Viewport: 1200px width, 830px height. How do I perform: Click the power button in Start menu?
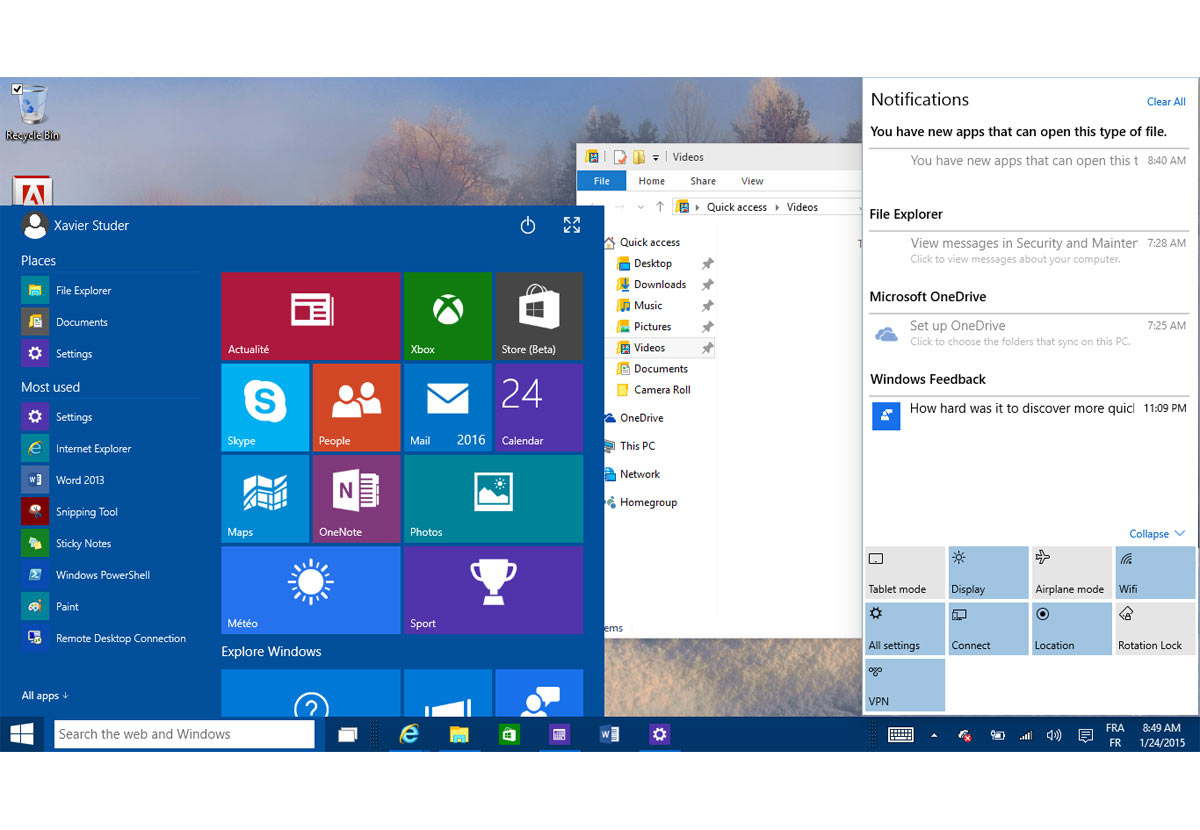[x=528, y=226]
